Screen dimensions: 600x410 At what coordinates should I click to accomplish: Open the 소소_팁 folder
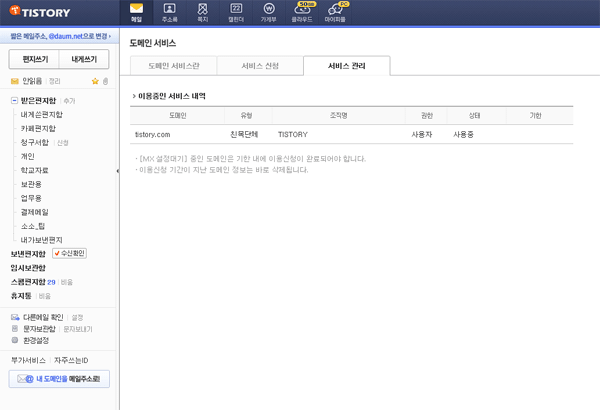[33, 226]
